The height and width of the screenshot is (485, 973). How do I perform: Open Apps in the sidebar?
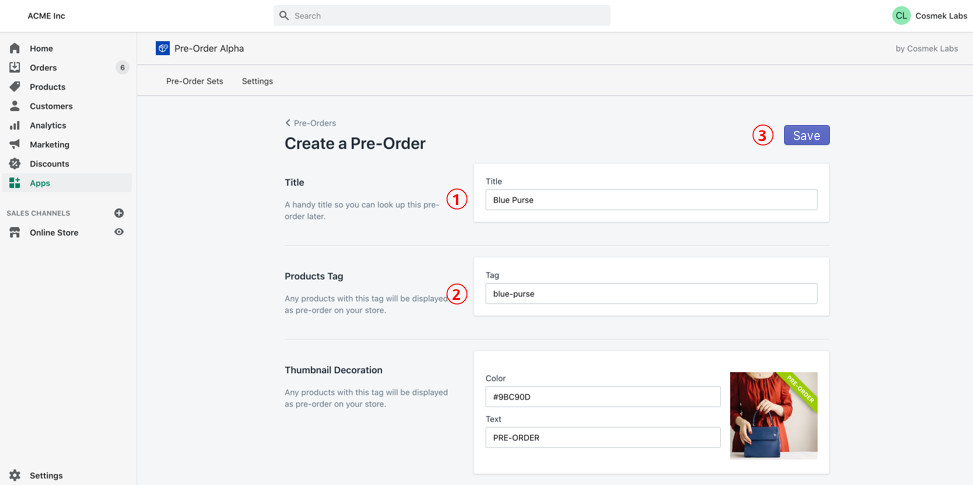[x=40, y=183]
